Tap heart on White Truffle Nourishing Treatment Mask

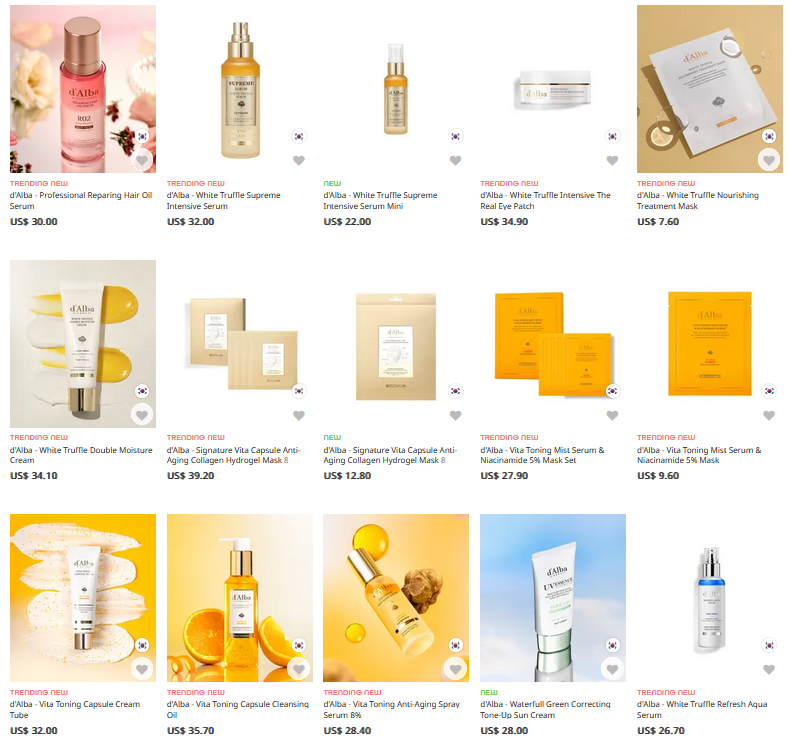pyautogui.click(x=769, y=161)
